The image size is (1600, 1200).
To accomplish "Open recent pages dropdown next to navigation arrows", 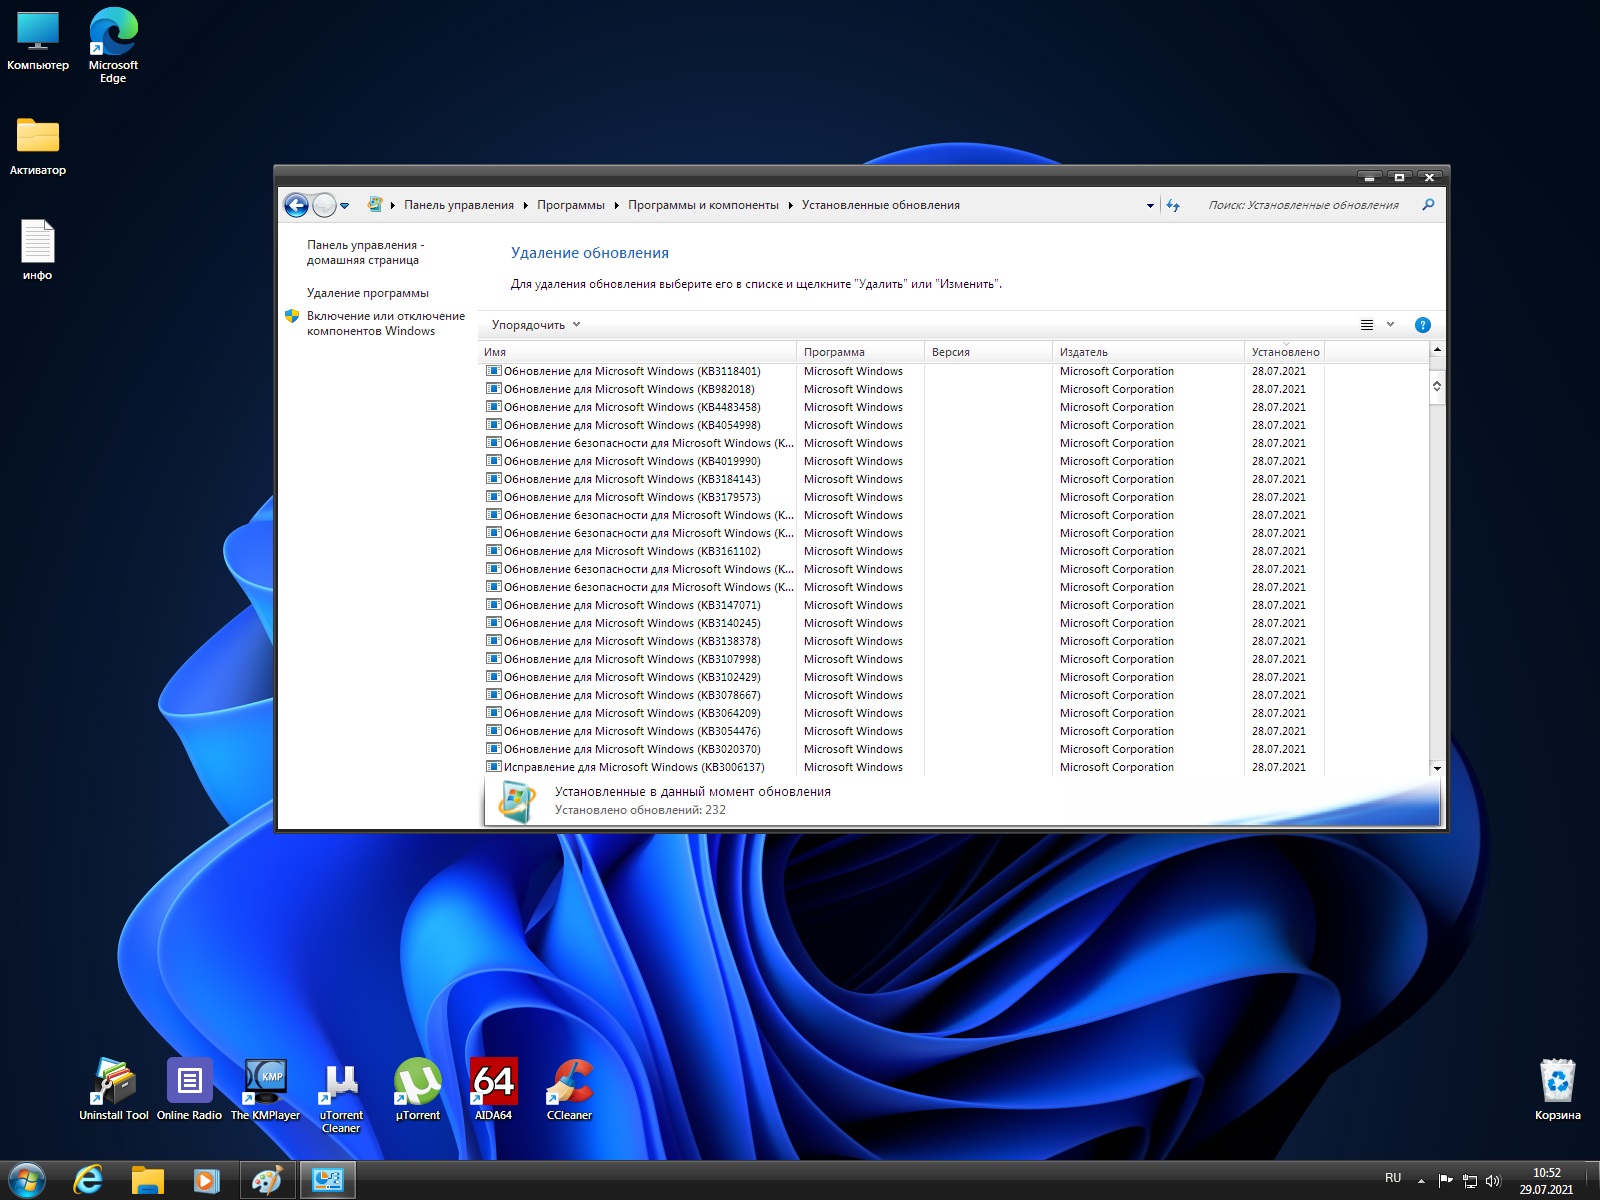I will tap(345, 206).
